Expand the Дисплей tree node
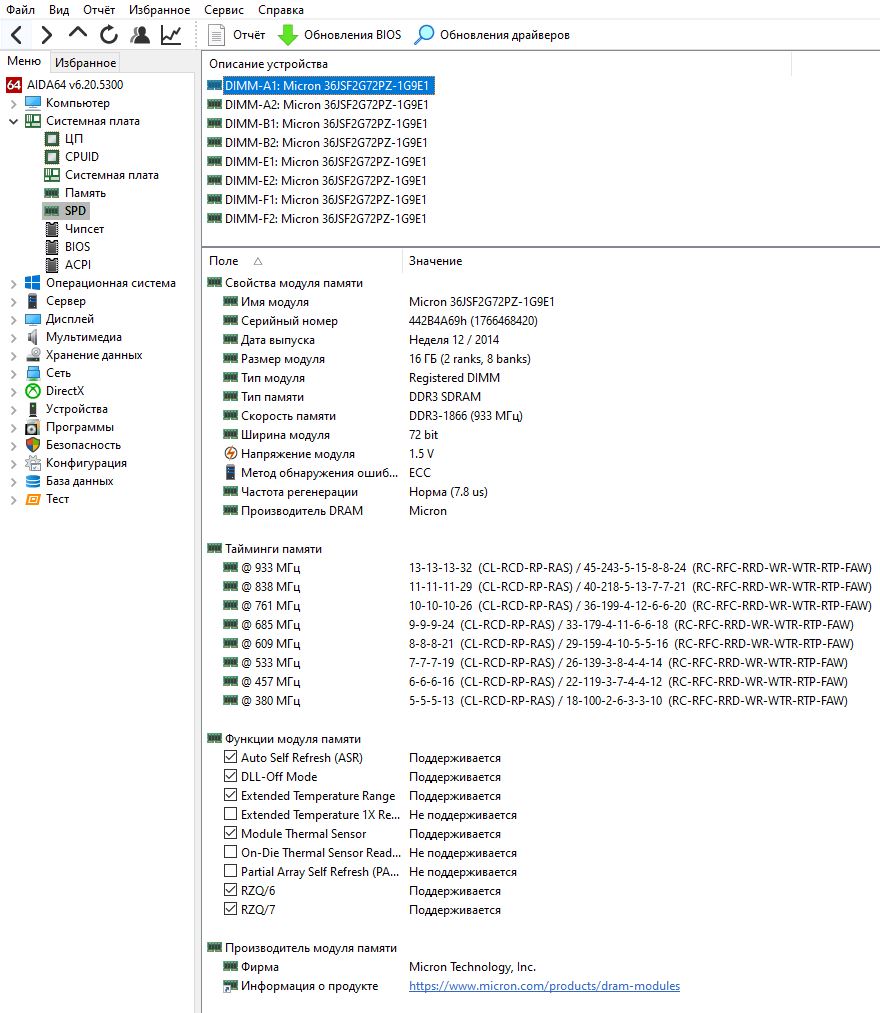This screenshot has height=1013, width=880. pos(13,319)
